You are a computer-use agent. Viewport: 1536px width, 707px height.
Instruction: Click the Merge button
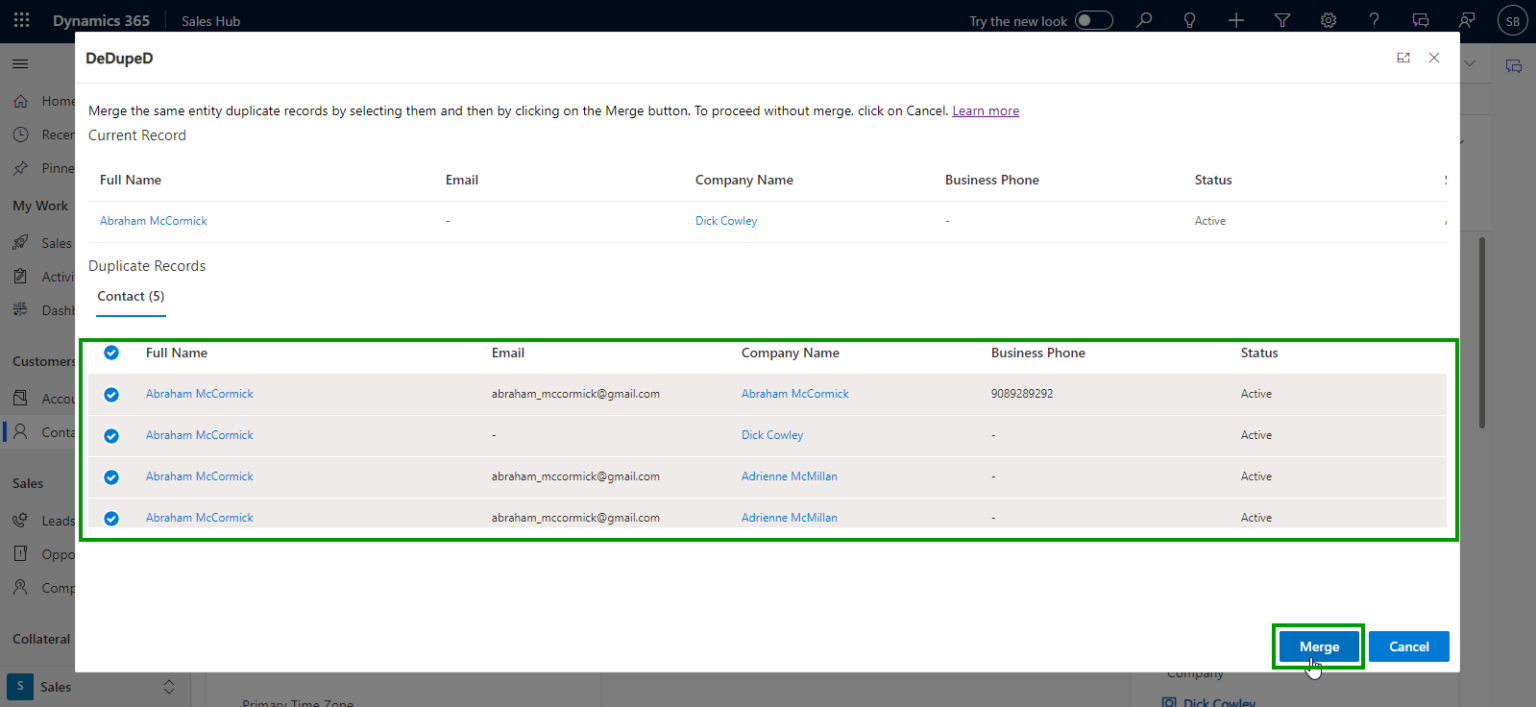[x=1318, y=646]
